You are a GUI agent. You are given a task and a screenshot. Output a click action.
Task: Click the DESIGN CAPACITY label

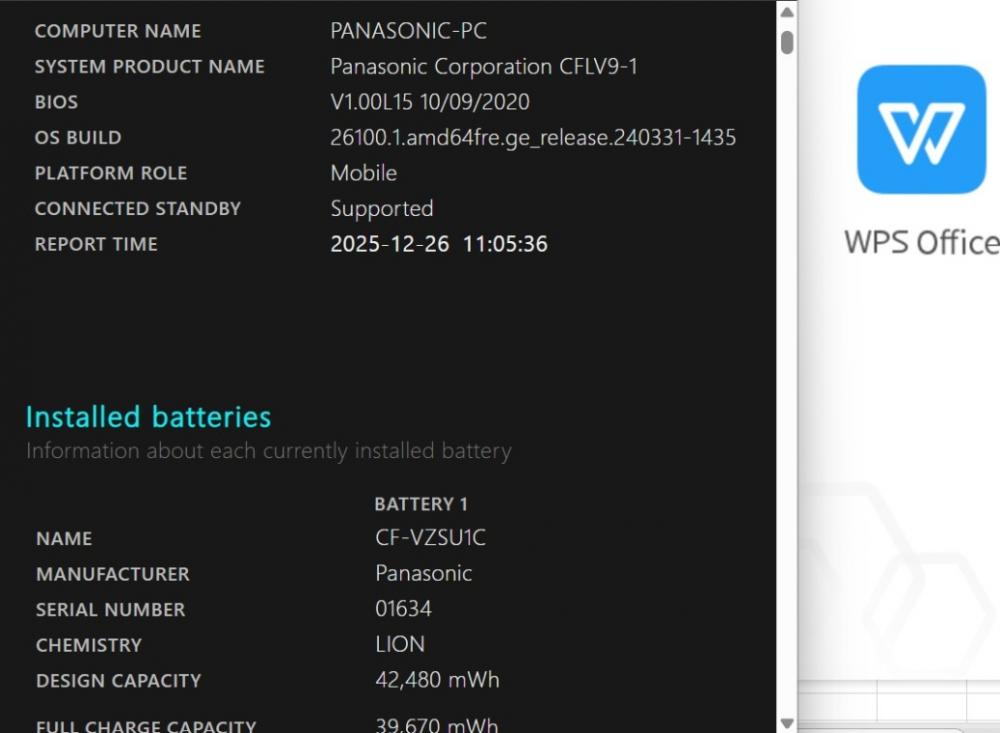(119, 681)
